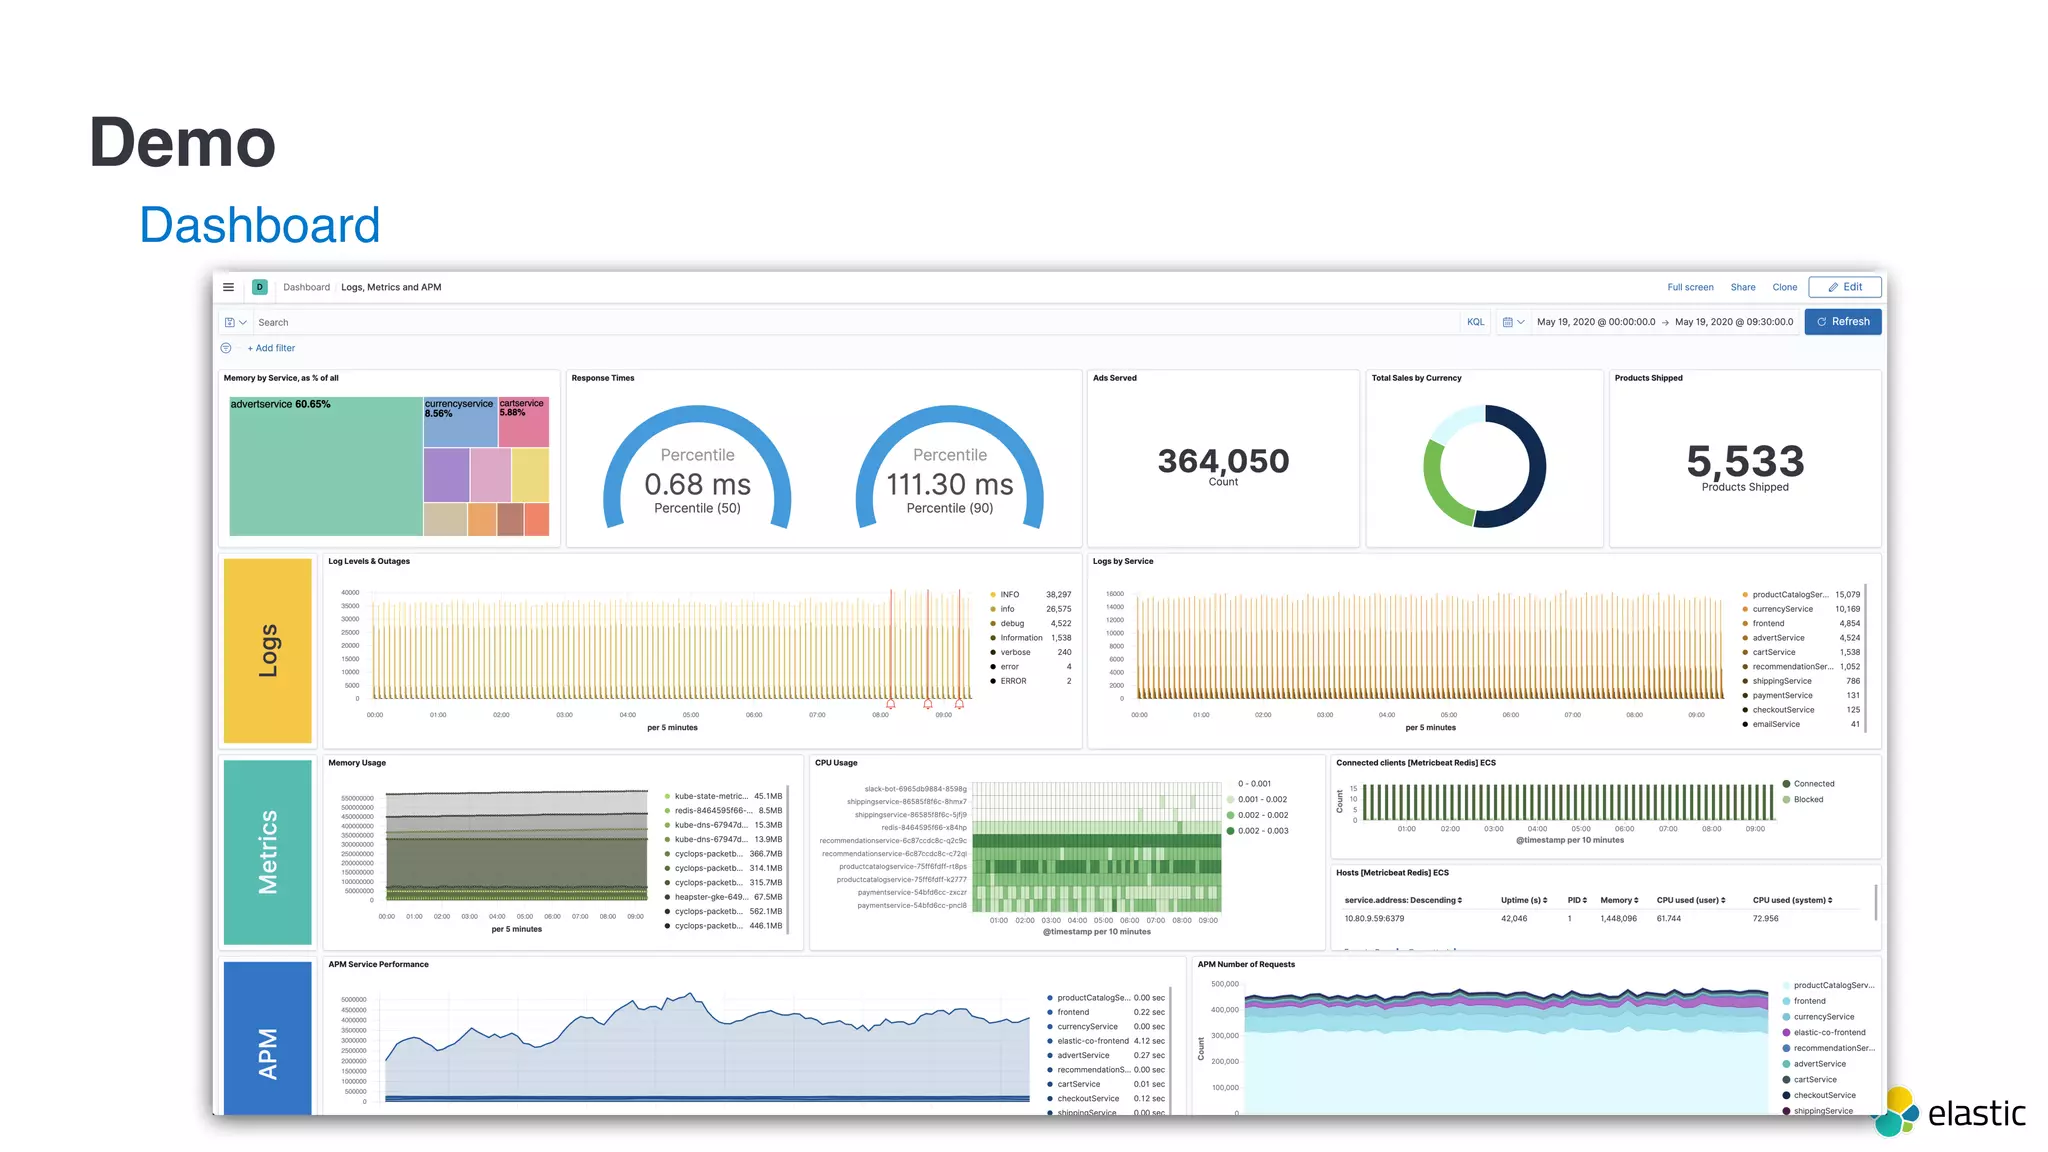Sort Hosts table by Memory

pos(1619,900)
